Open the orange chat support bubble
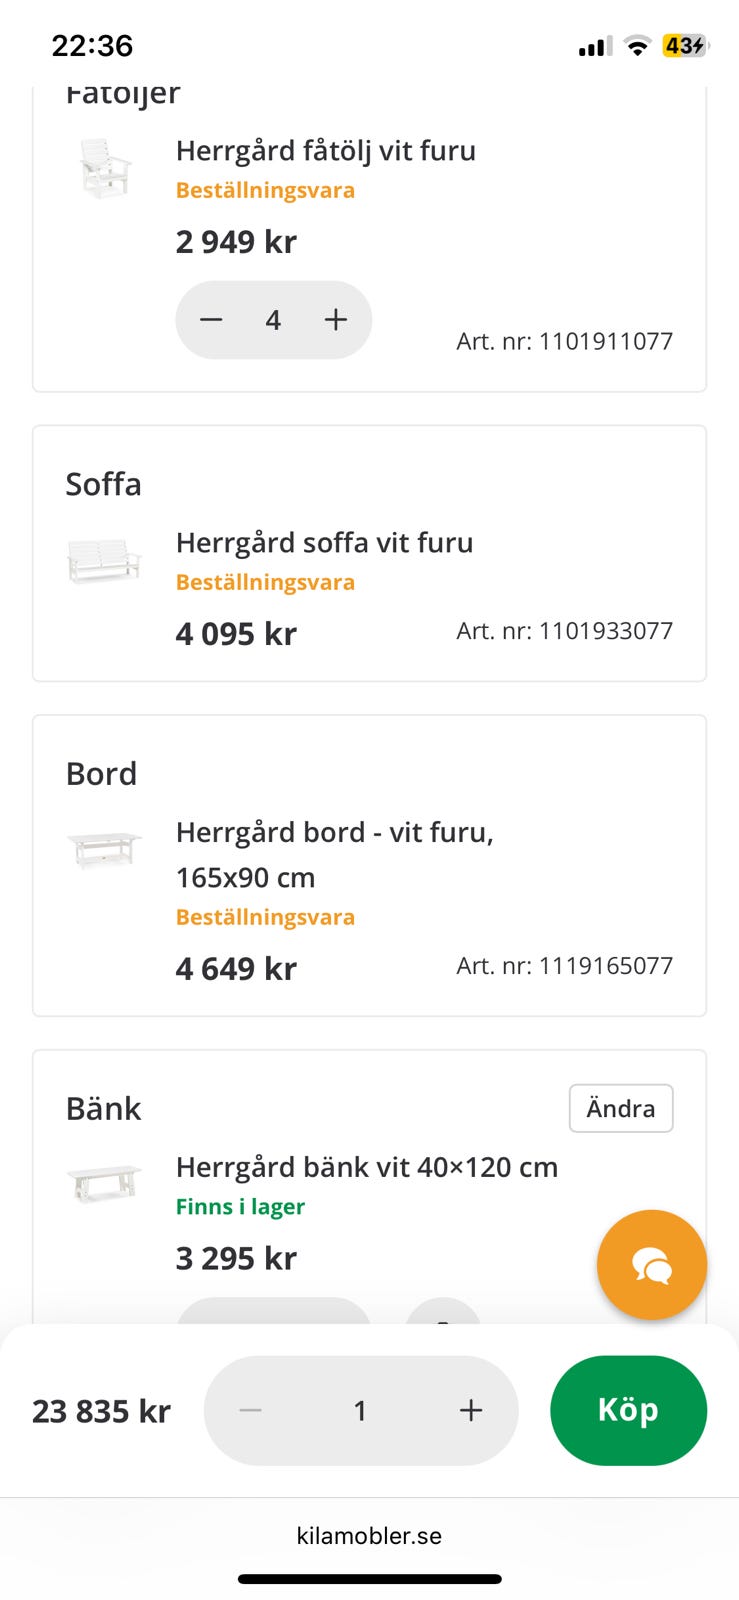Image resolution: width=739 pixels, height=1600 pixels. [651, 1265]
